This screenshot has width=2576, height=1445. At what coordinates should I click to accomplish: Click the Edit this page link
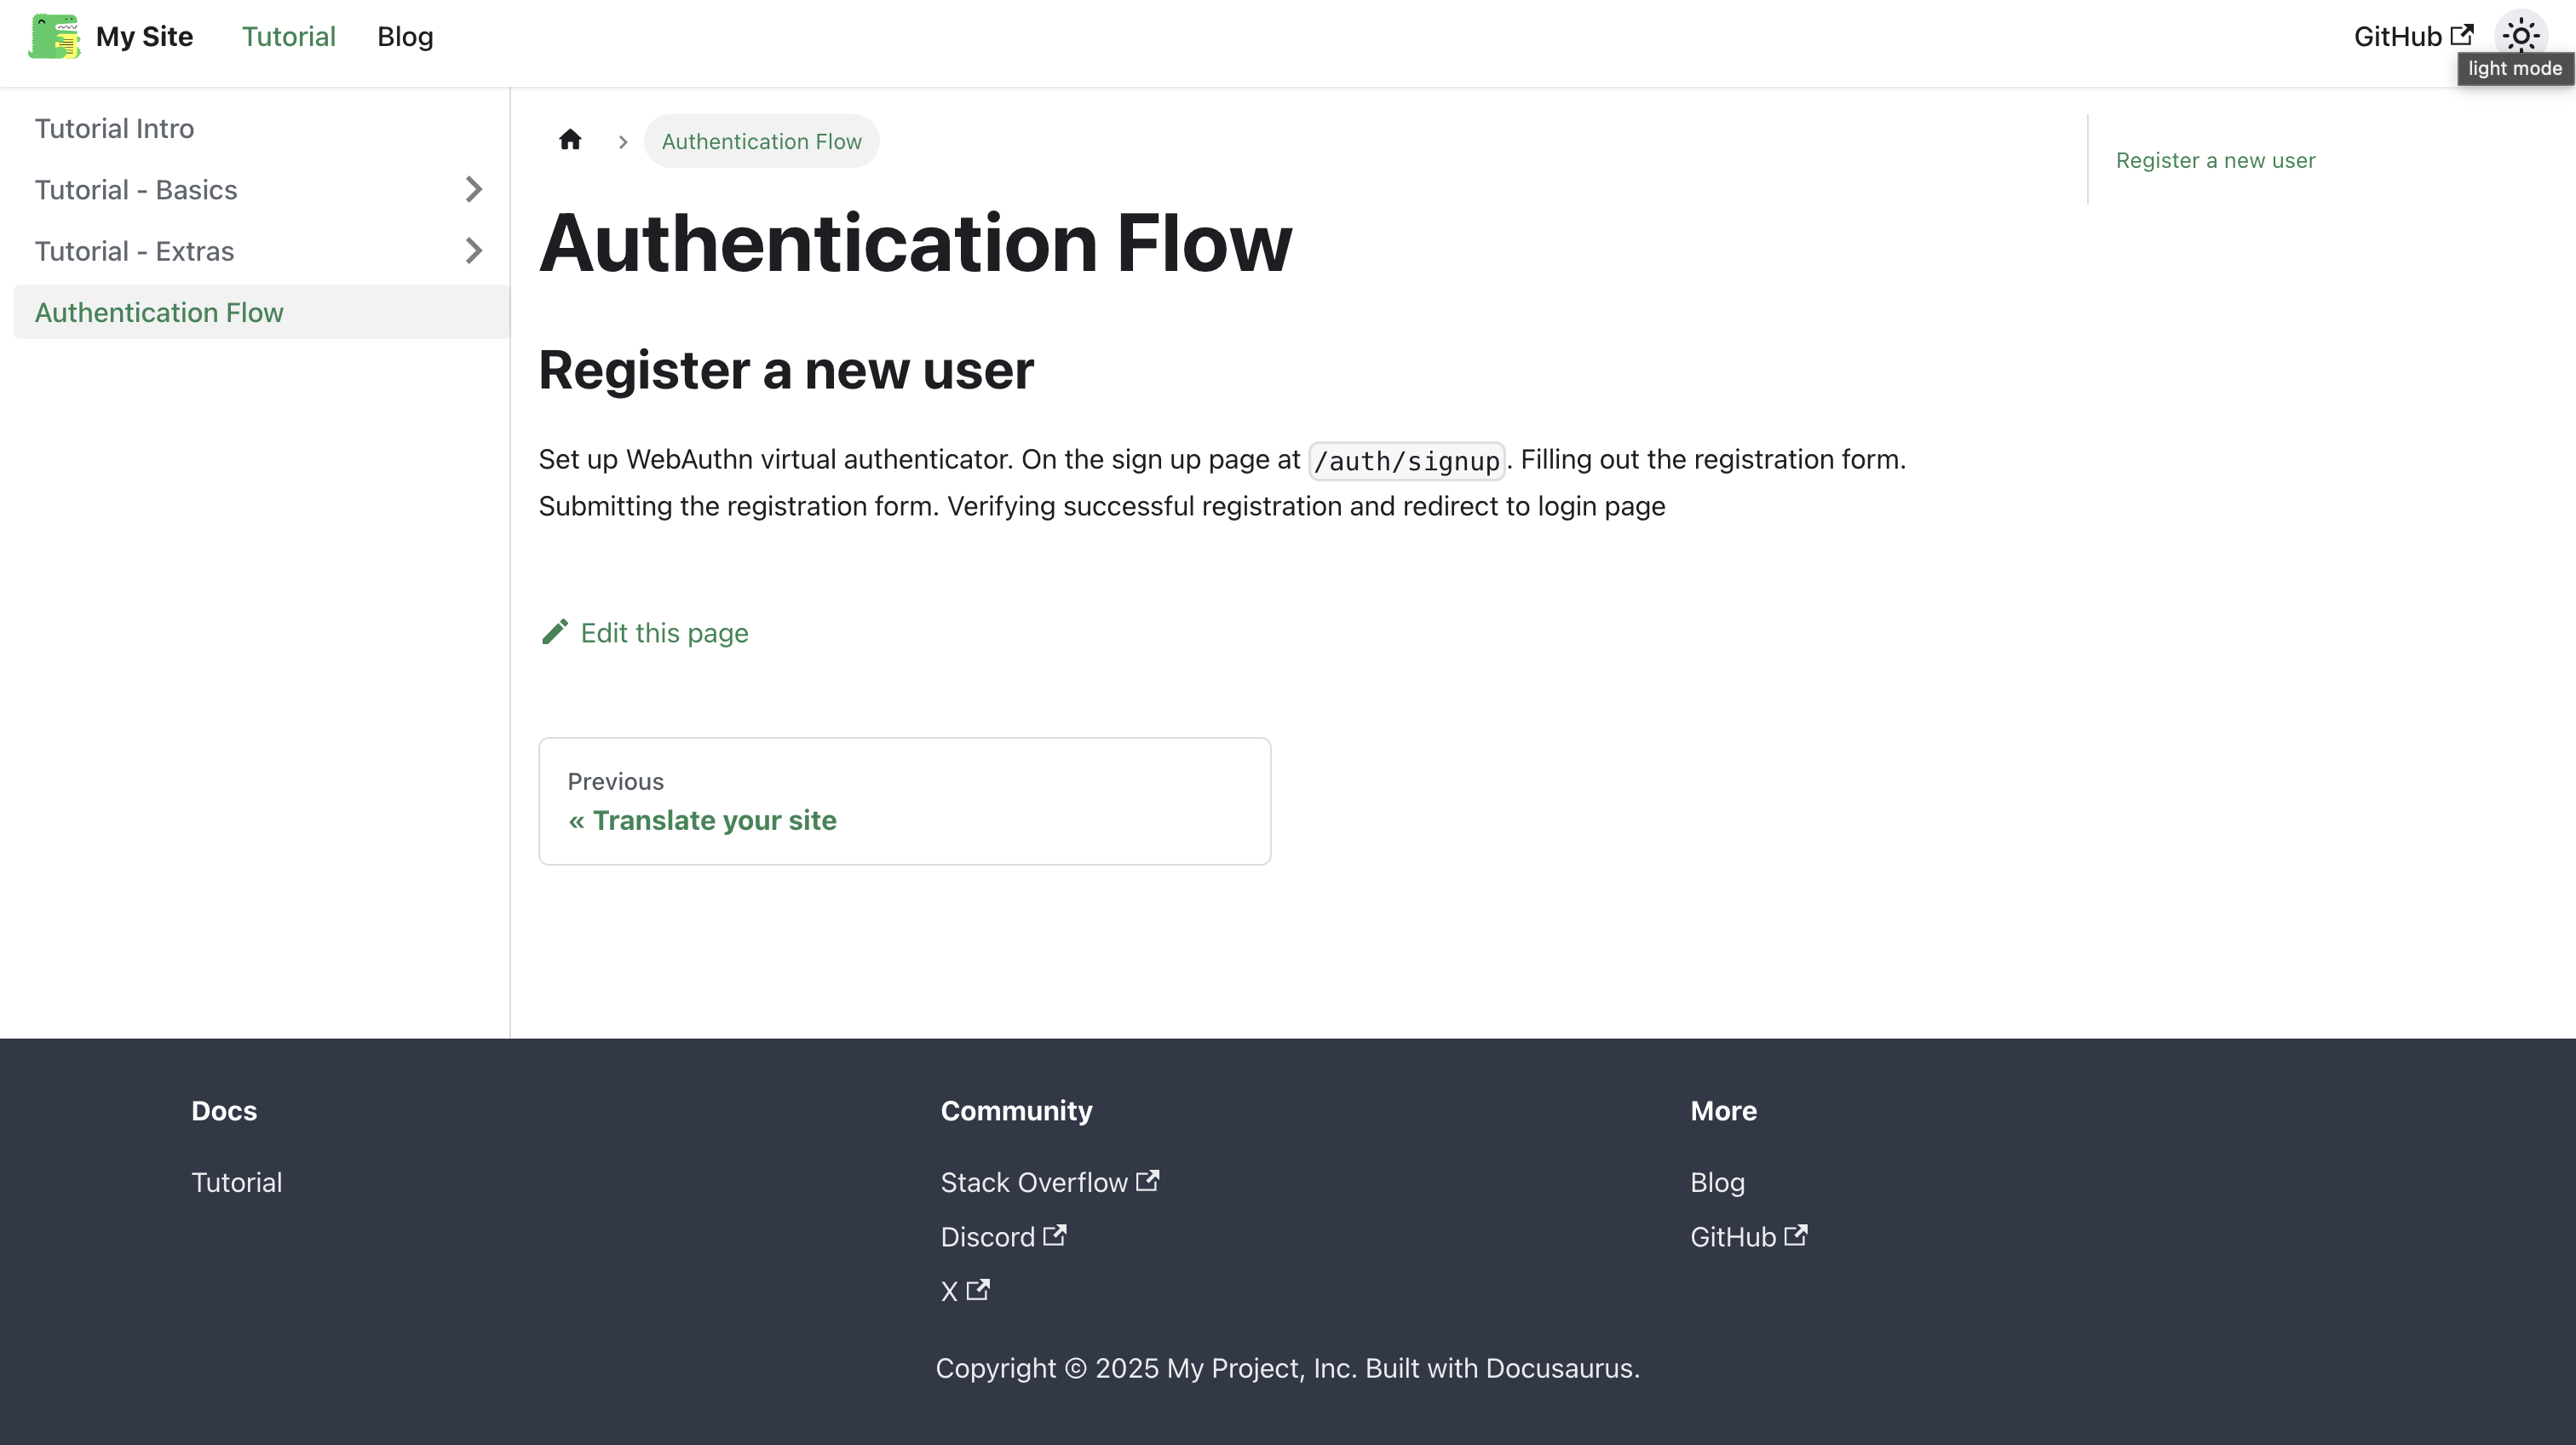point(664,632)
